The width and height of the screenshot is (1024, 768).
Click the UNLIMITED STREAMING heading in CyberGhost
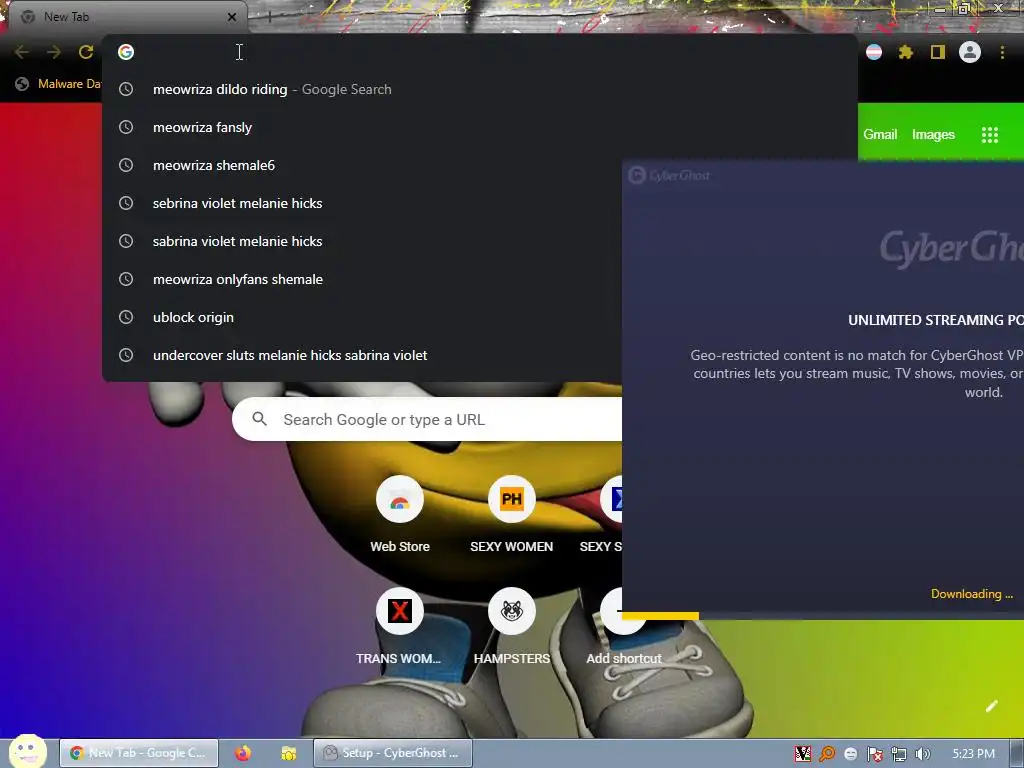(935, 320)
